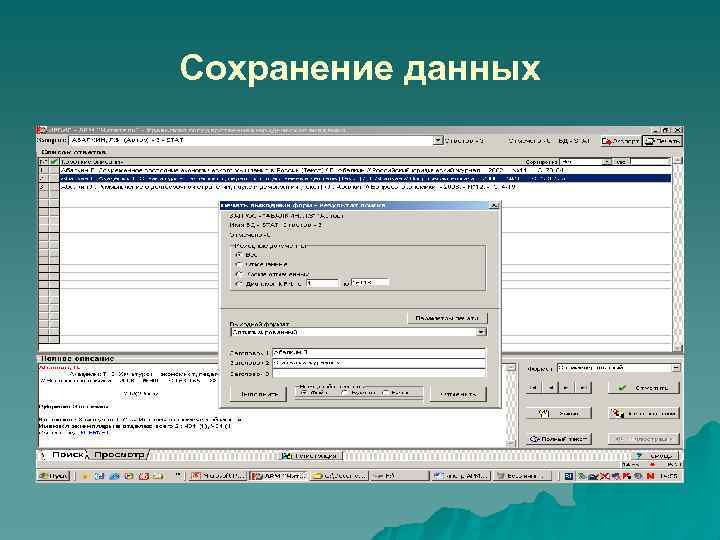This screenshot has height=540, width=720.
Task: Click the results list vertical scrollbar
Action: [x=677, y=255]
